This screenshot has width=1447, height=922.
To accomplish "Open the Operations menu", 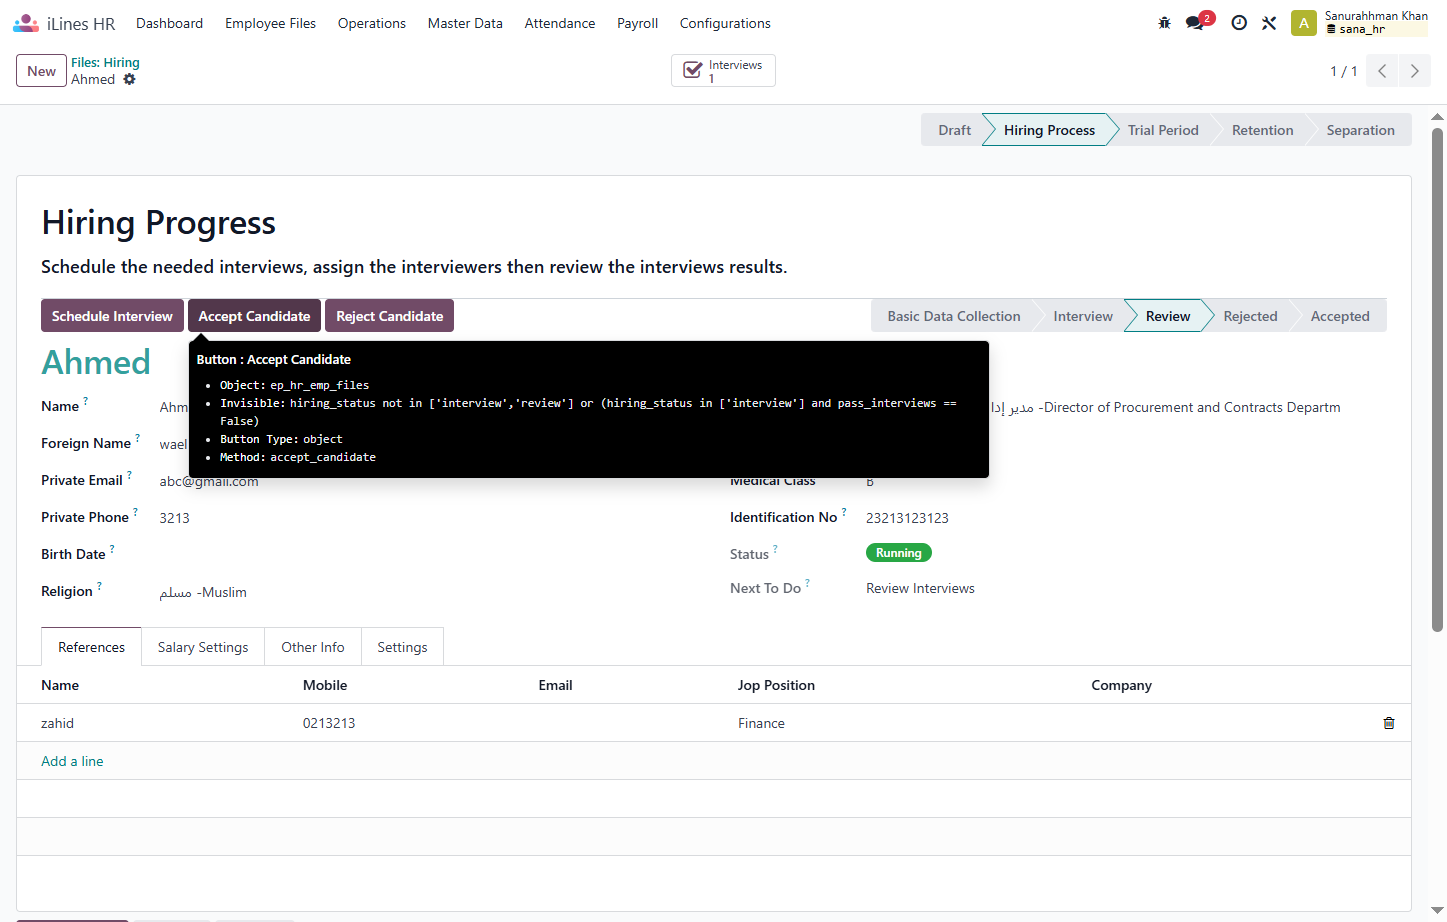I will 372,23.
